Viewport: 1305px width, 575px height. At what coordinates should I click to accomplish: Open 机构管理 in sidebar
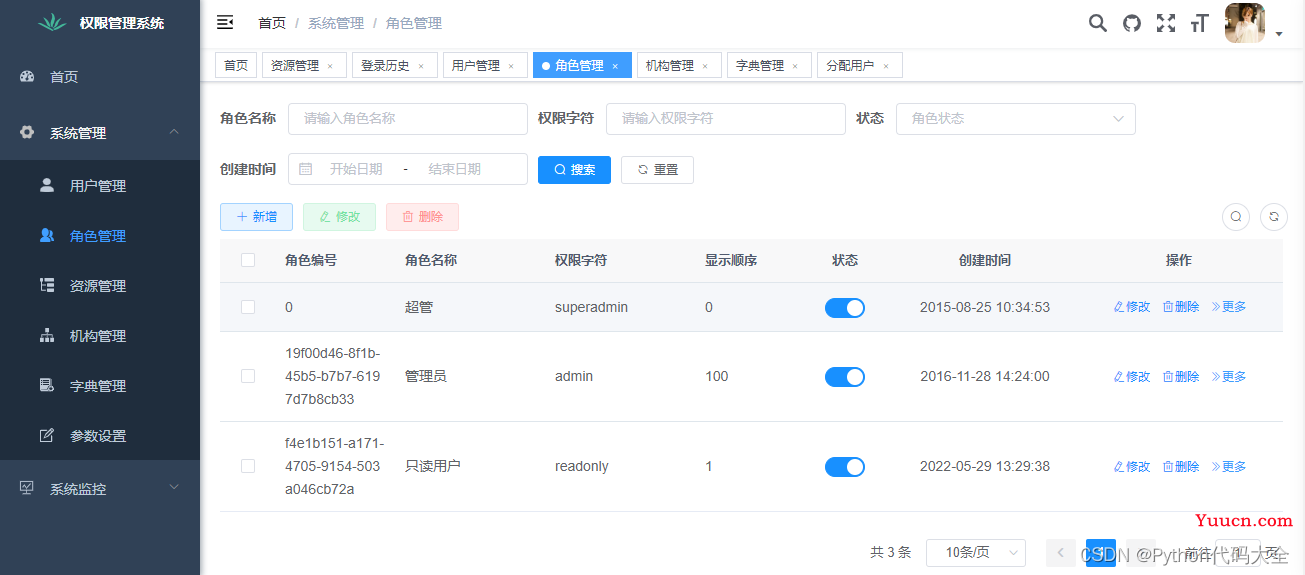pyautogui.click(x=100, y=336)
